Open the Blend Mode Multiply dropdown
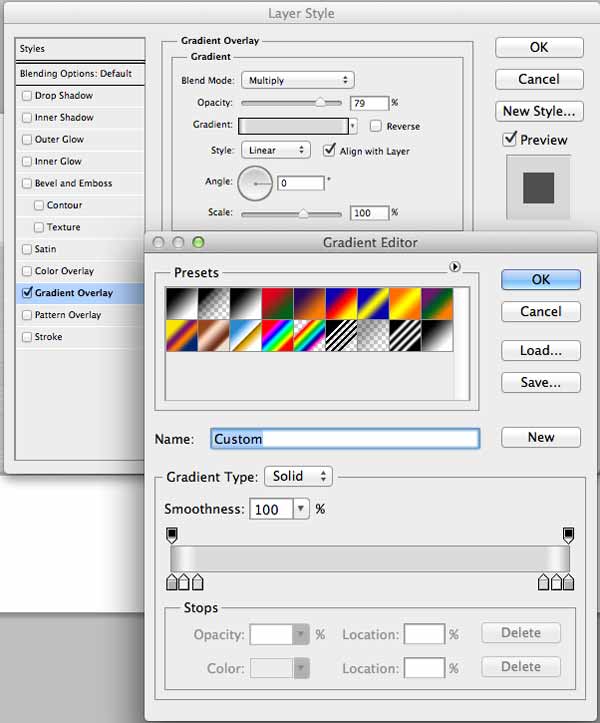 click(x=297, y=80)
